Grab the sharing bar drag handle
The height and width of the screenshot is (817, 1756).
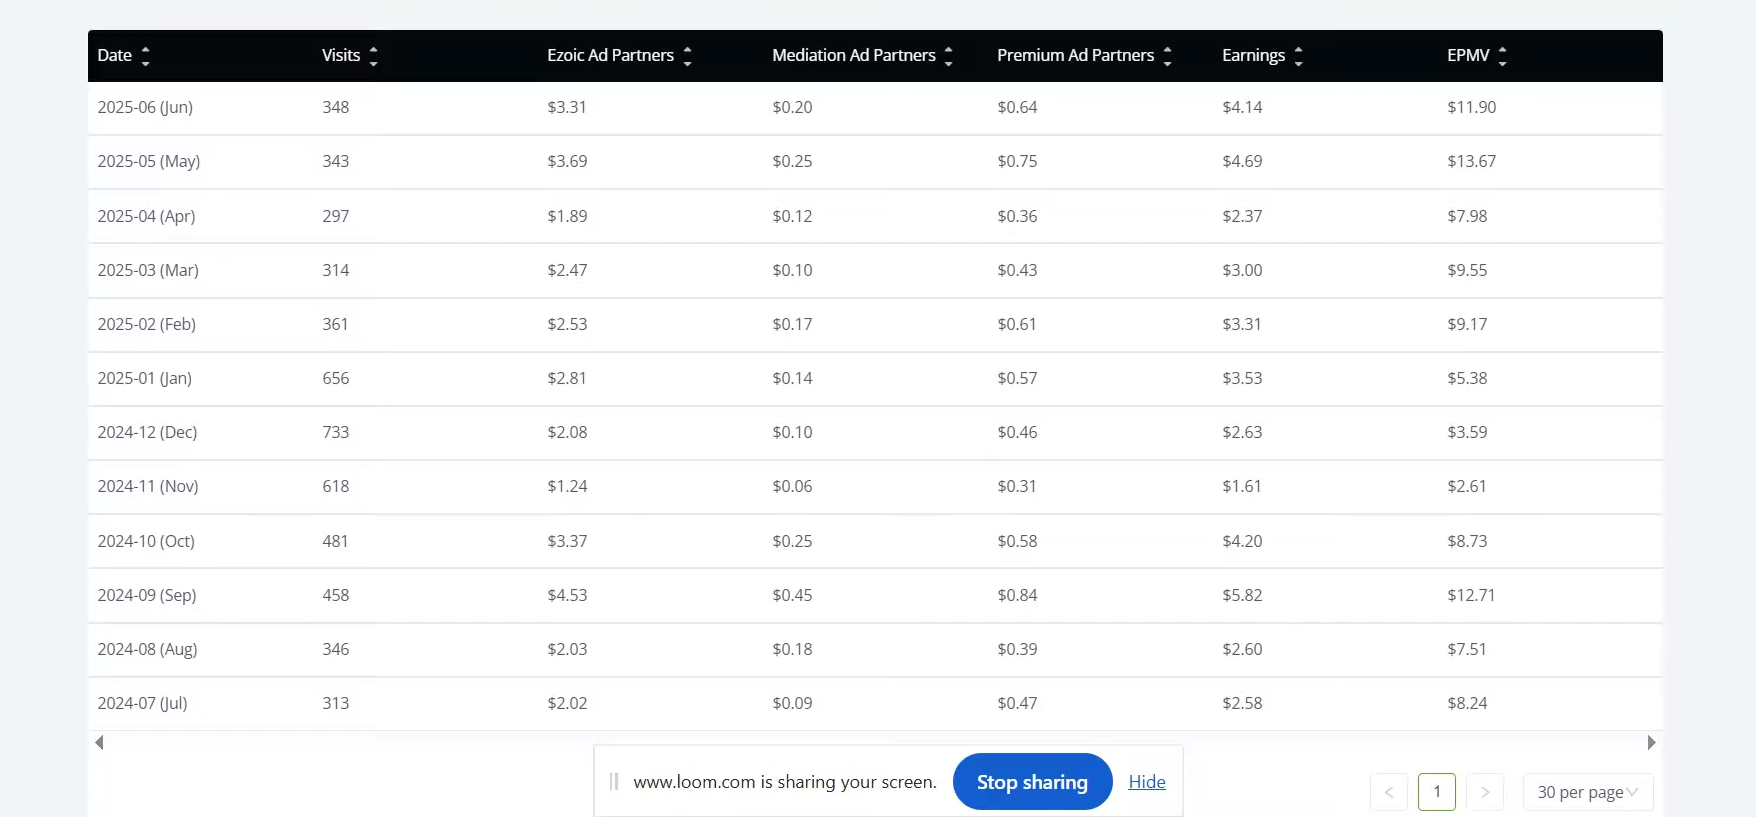click(x=614, y=782)
